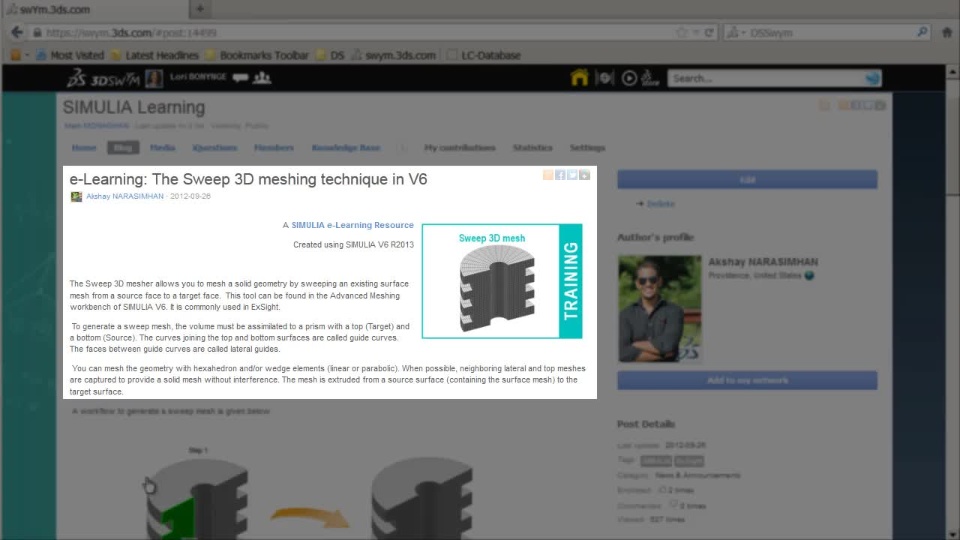Click the yellow house home icon
This screenshot has height=540, width=960.
pyautogui.click(x=579, y=78)
